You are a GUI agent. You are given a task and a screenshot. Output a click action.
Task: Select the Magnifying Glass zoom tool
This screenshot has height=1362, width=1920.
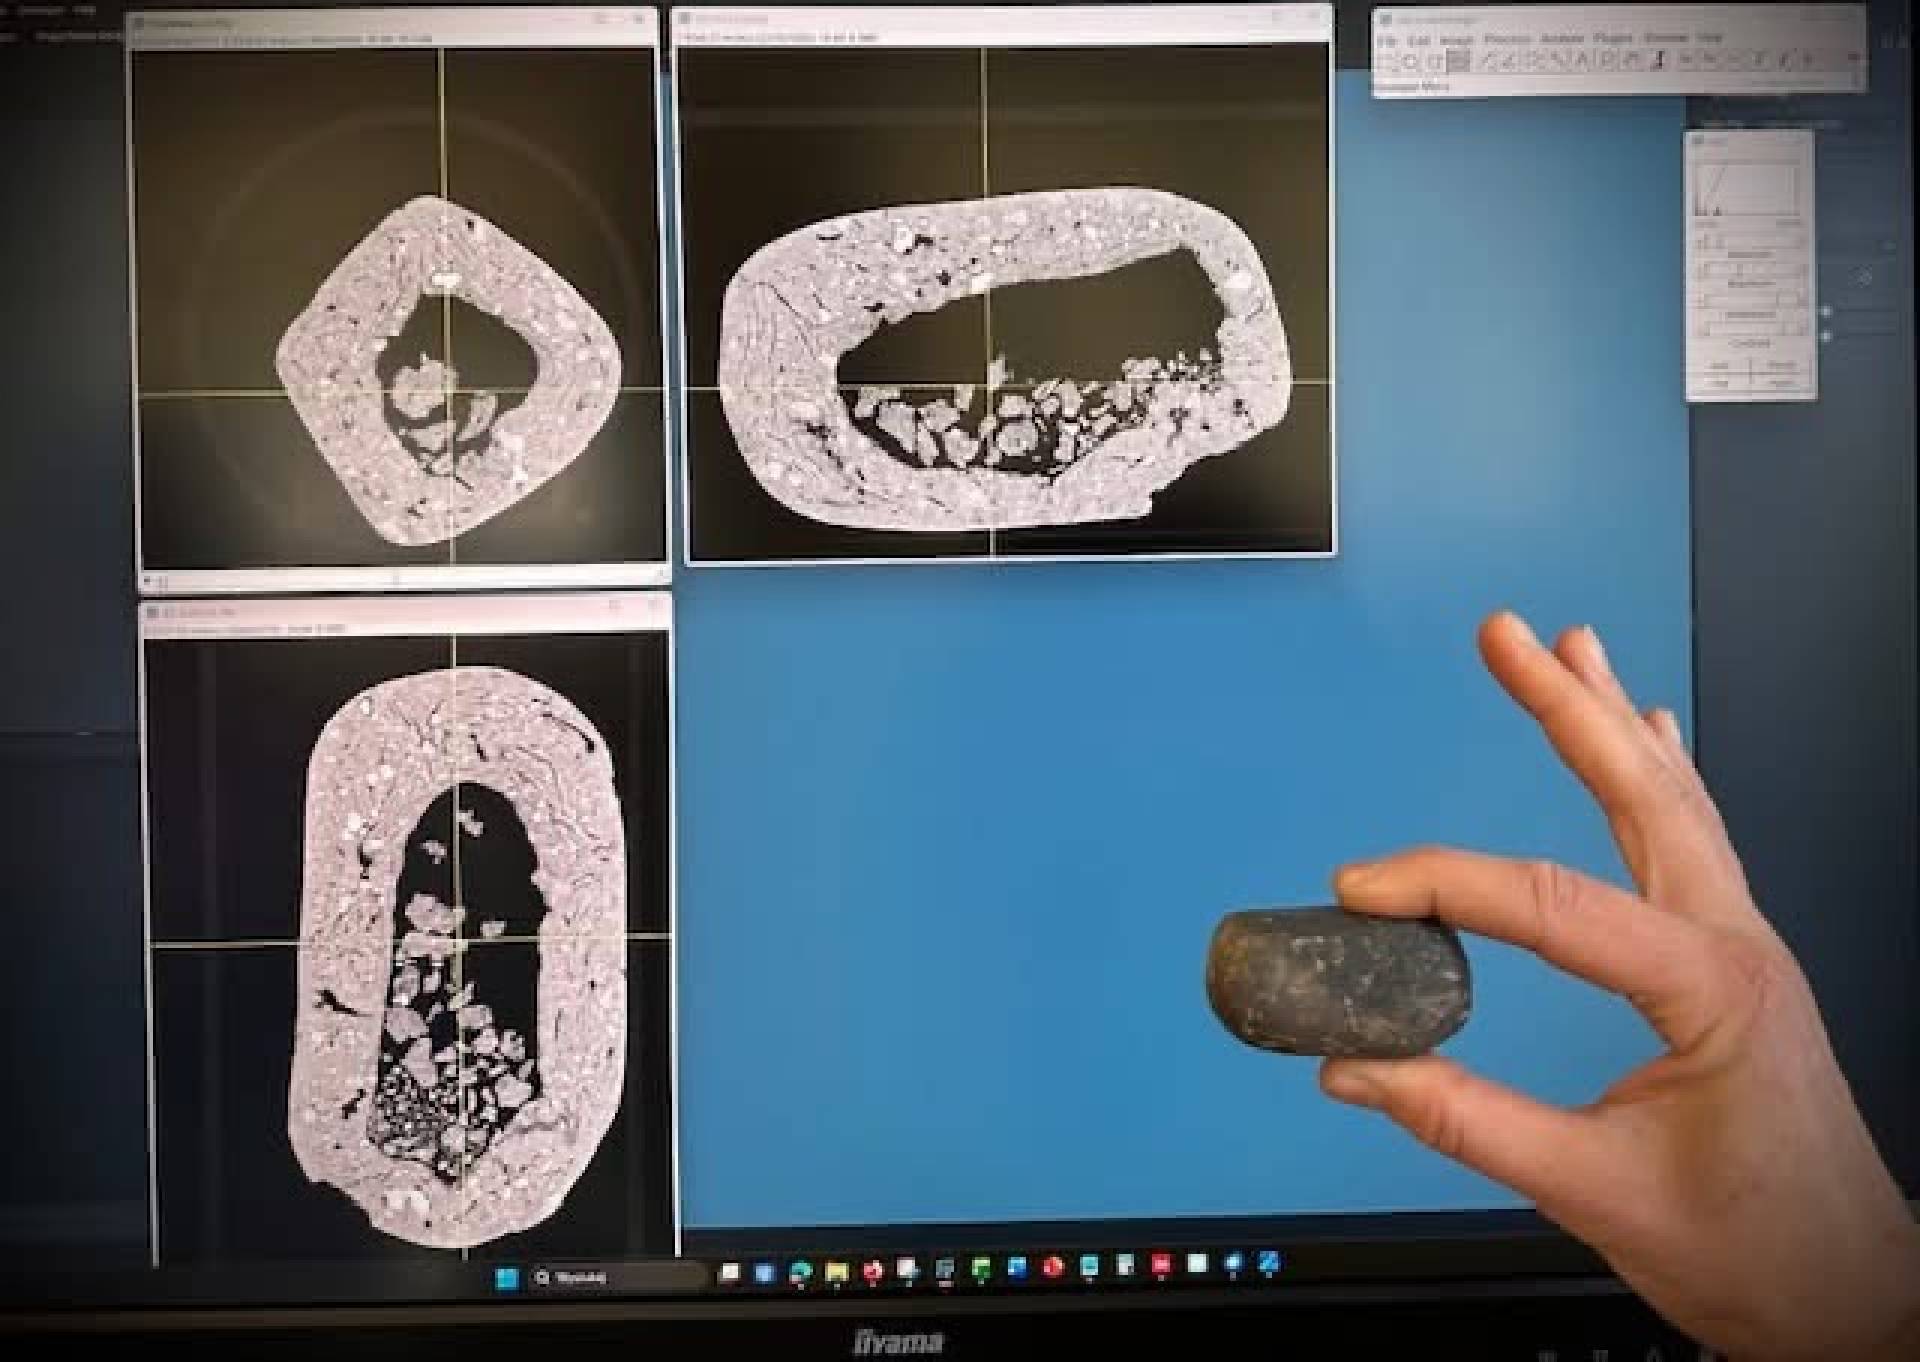click(1607, 60)
